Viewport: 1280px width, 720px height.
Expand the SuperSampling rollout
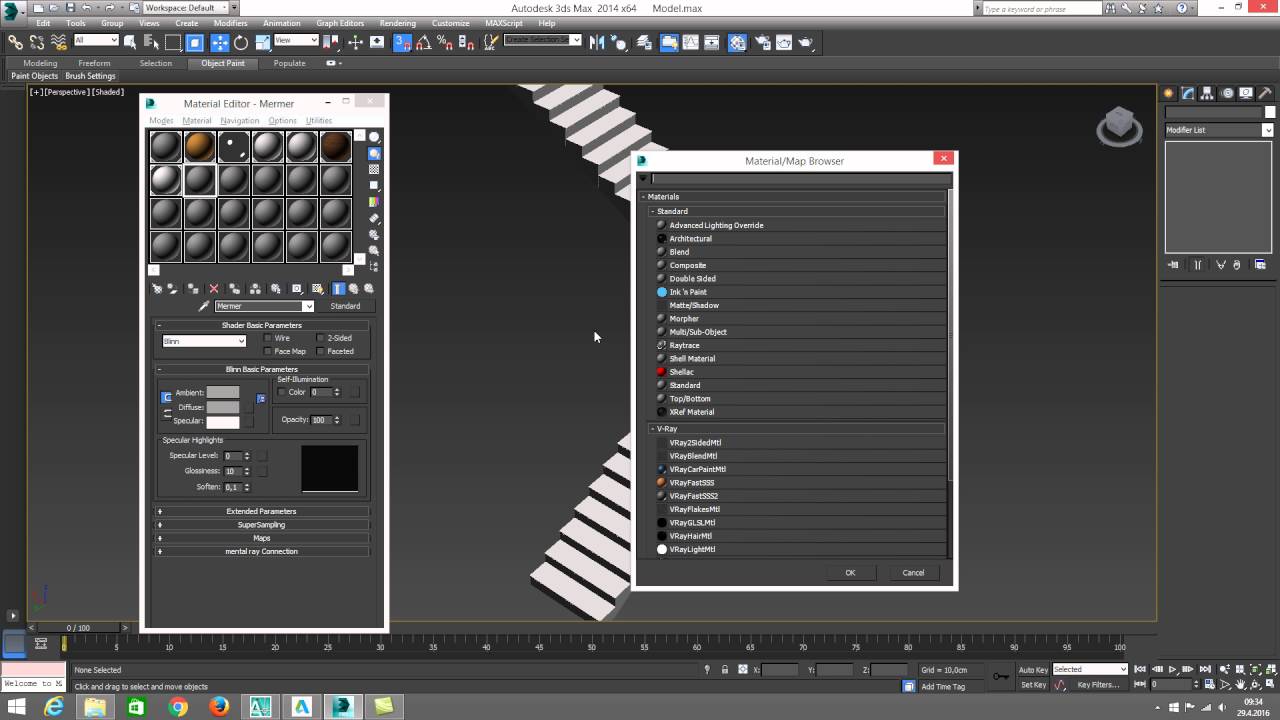(x=262, y=524)
